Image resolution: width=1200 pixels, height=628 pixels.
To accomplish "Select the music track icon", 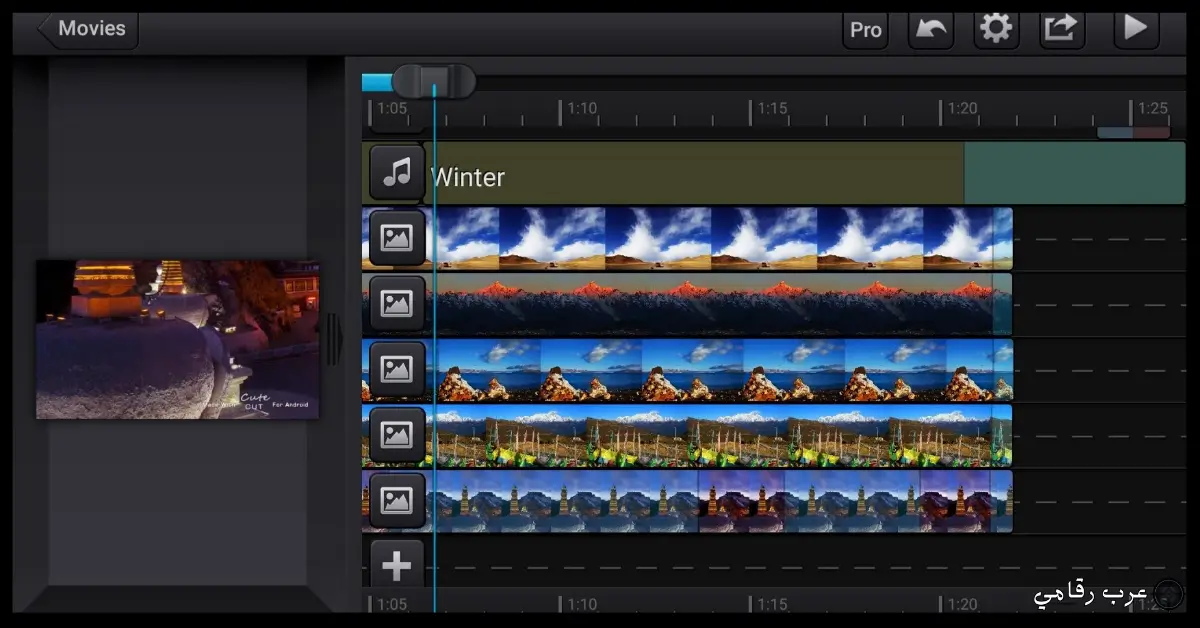I will point(397,173).
